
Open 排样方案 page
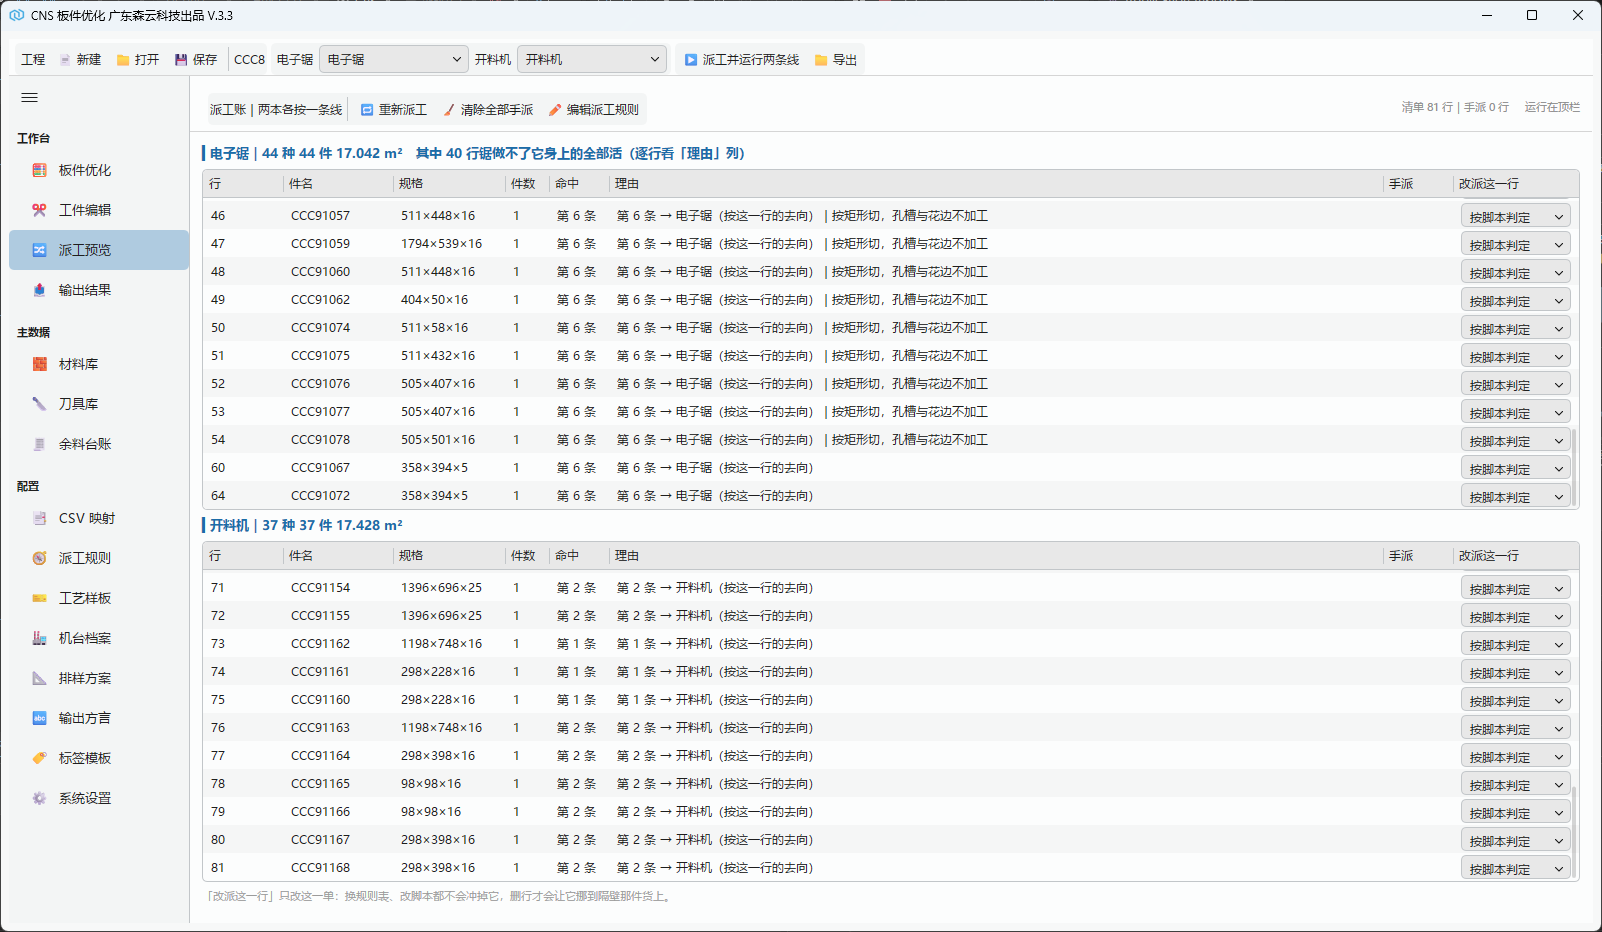coord(99,678)
